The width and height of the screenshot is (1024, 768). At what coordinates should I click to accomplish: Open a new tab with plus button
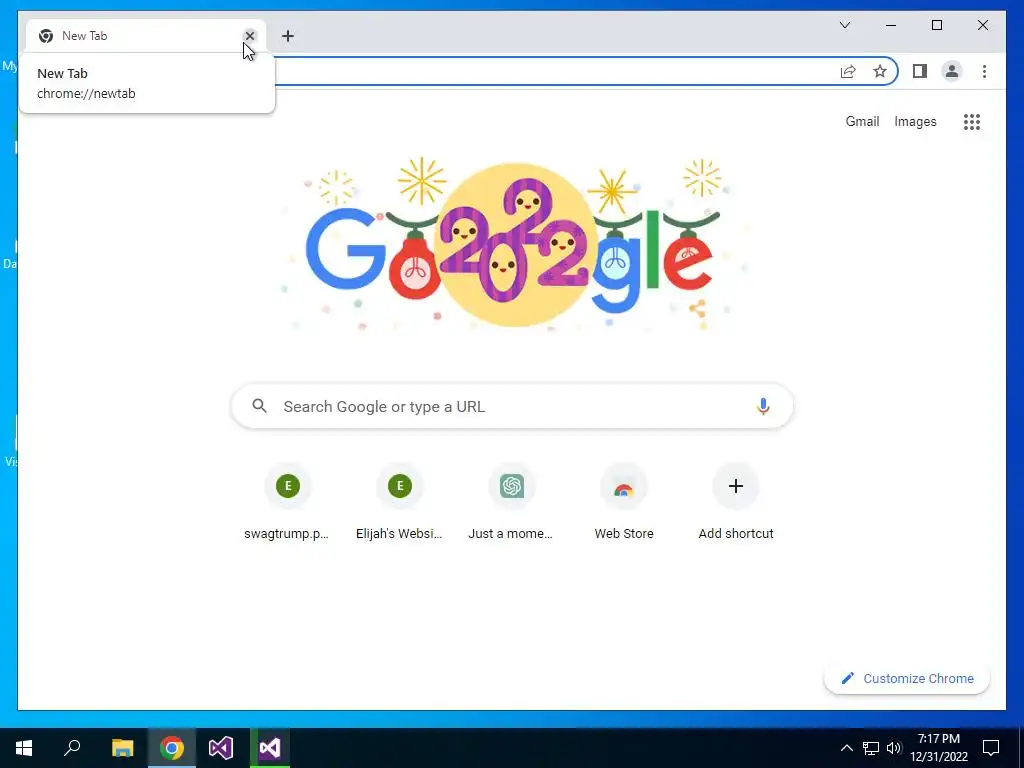288,36
